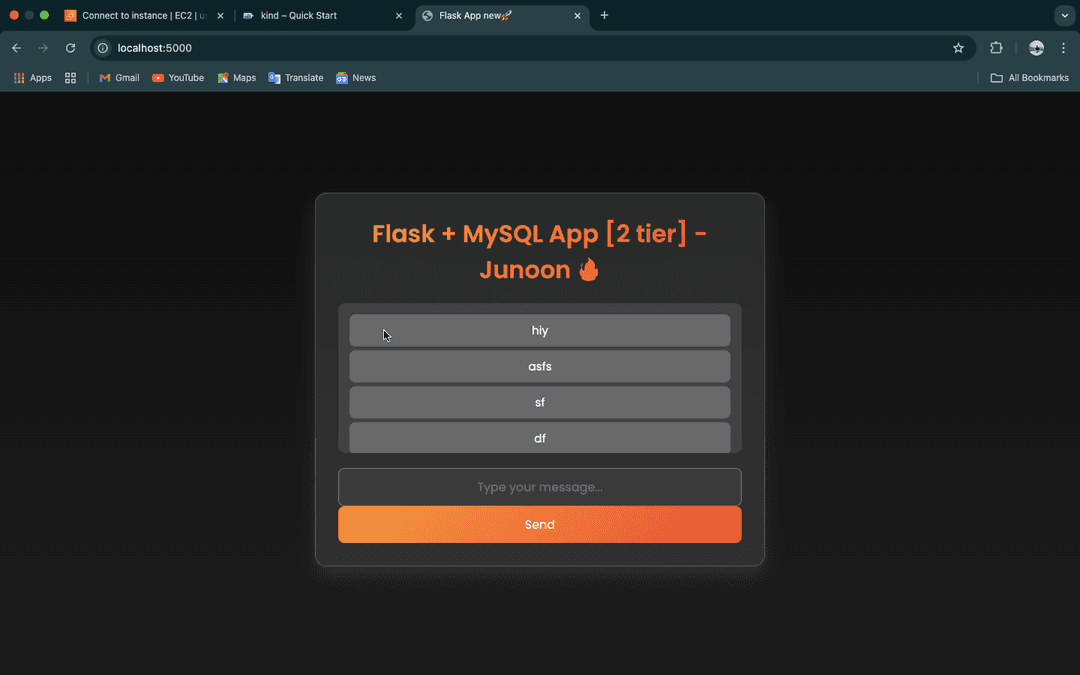Open YouTube bookmark
This screenshot has height=675, width=1080.
click(x=178, y=78)
